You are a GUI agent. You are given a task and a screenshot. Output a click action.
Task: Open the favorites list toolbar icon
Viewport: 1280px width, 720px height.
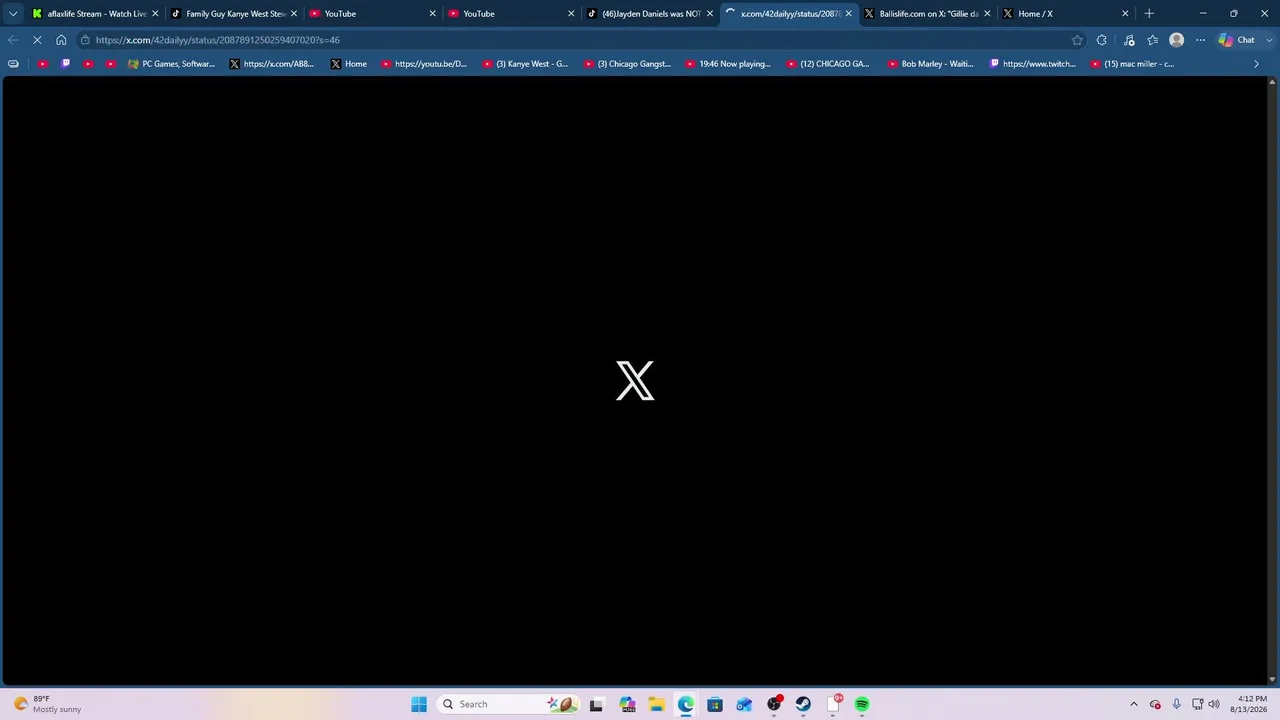click(1152, 40)
